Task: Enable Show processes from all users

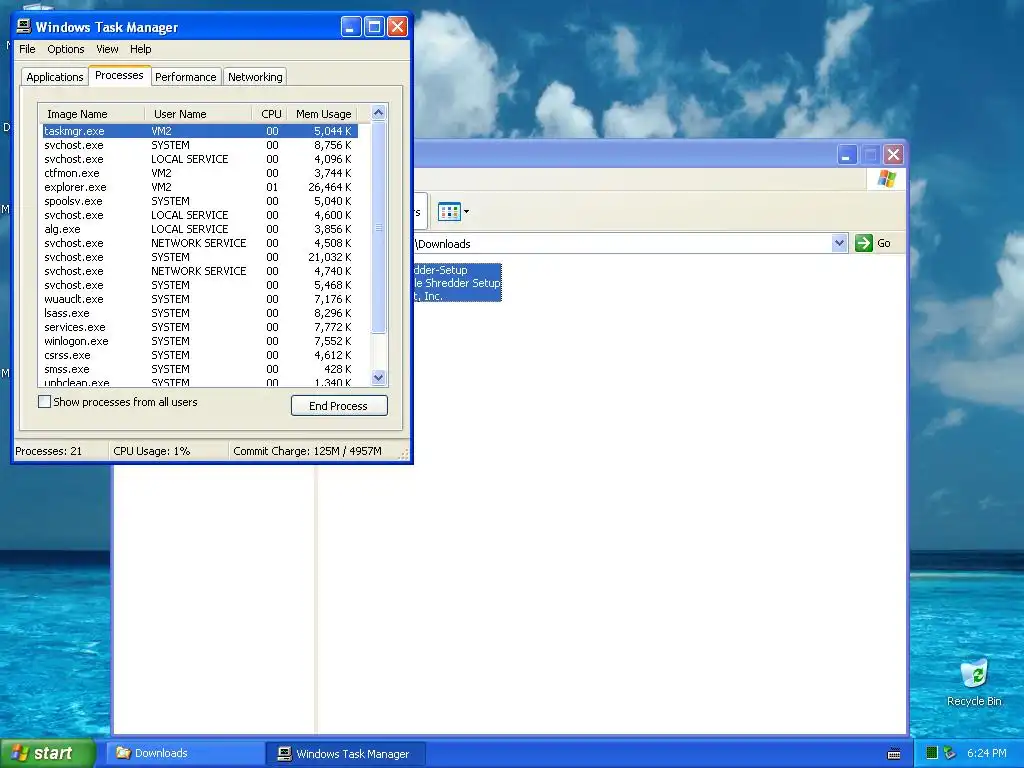Action: [44, 402]
